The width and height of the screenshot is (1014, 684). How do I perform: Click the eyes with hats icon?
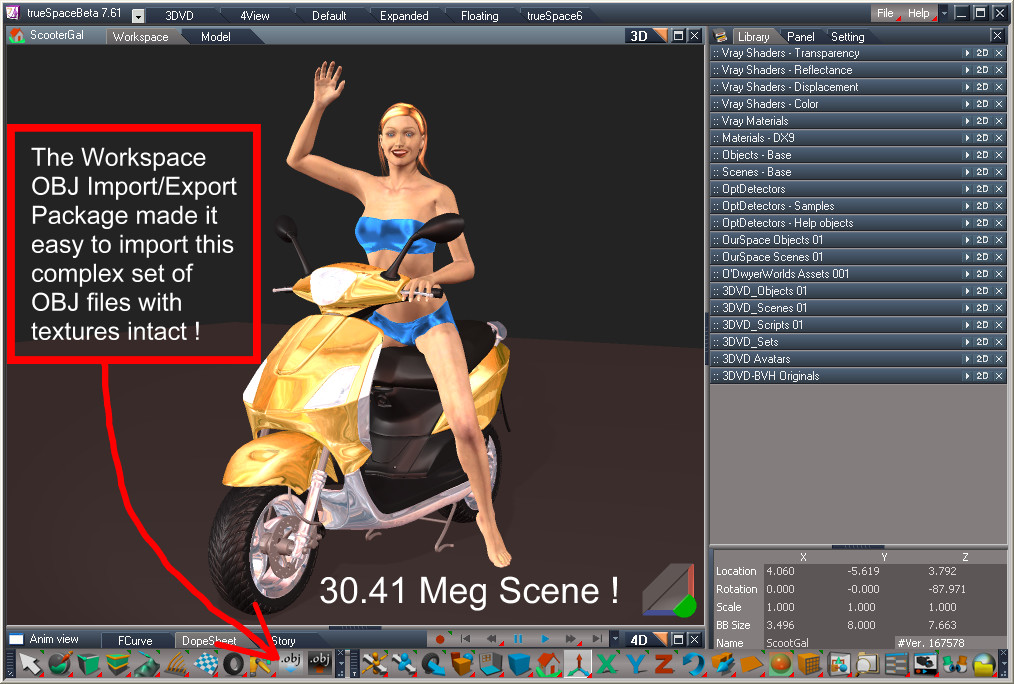[x=955, y=663]
